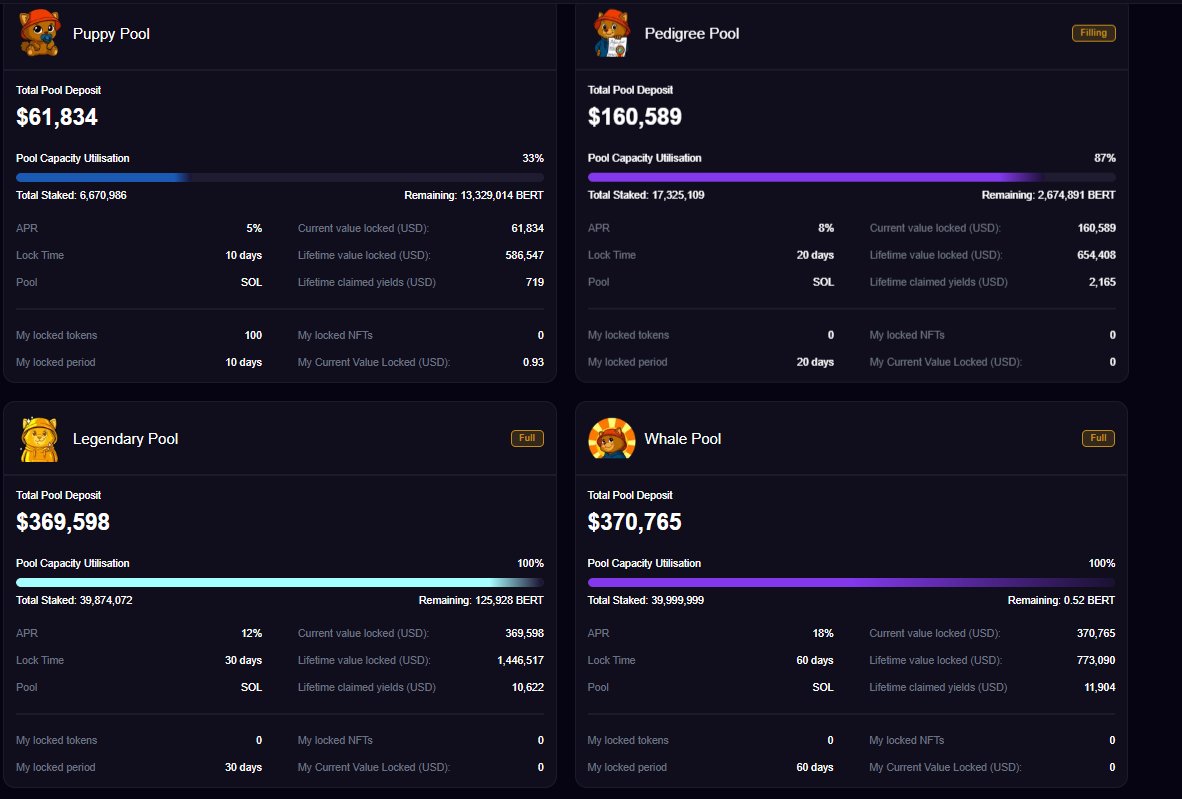
Task: Click the Full badge on Legendary Pool
Action: point(527,438)
